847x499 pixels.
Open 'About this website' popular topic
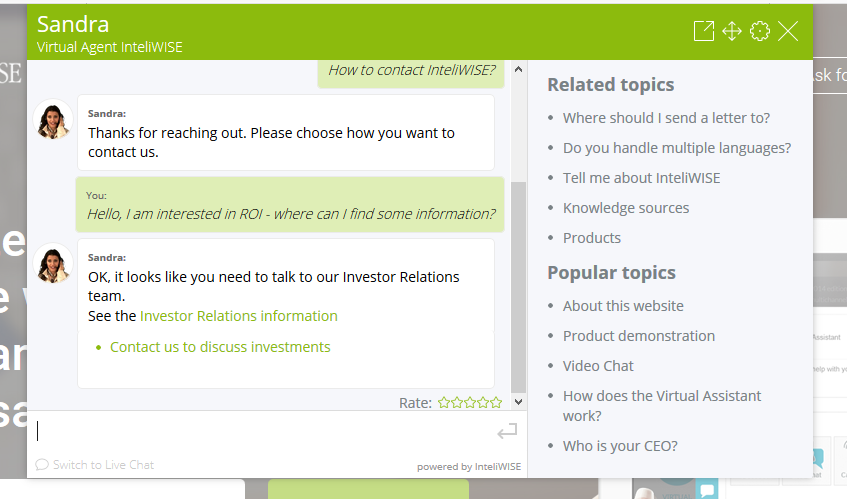pos(623,306)
